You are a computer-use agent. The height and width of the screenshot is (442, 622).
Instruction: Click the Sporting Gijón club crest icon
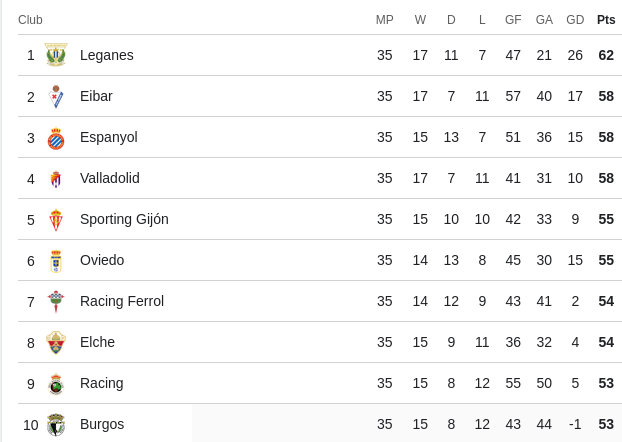pos(56,220)
